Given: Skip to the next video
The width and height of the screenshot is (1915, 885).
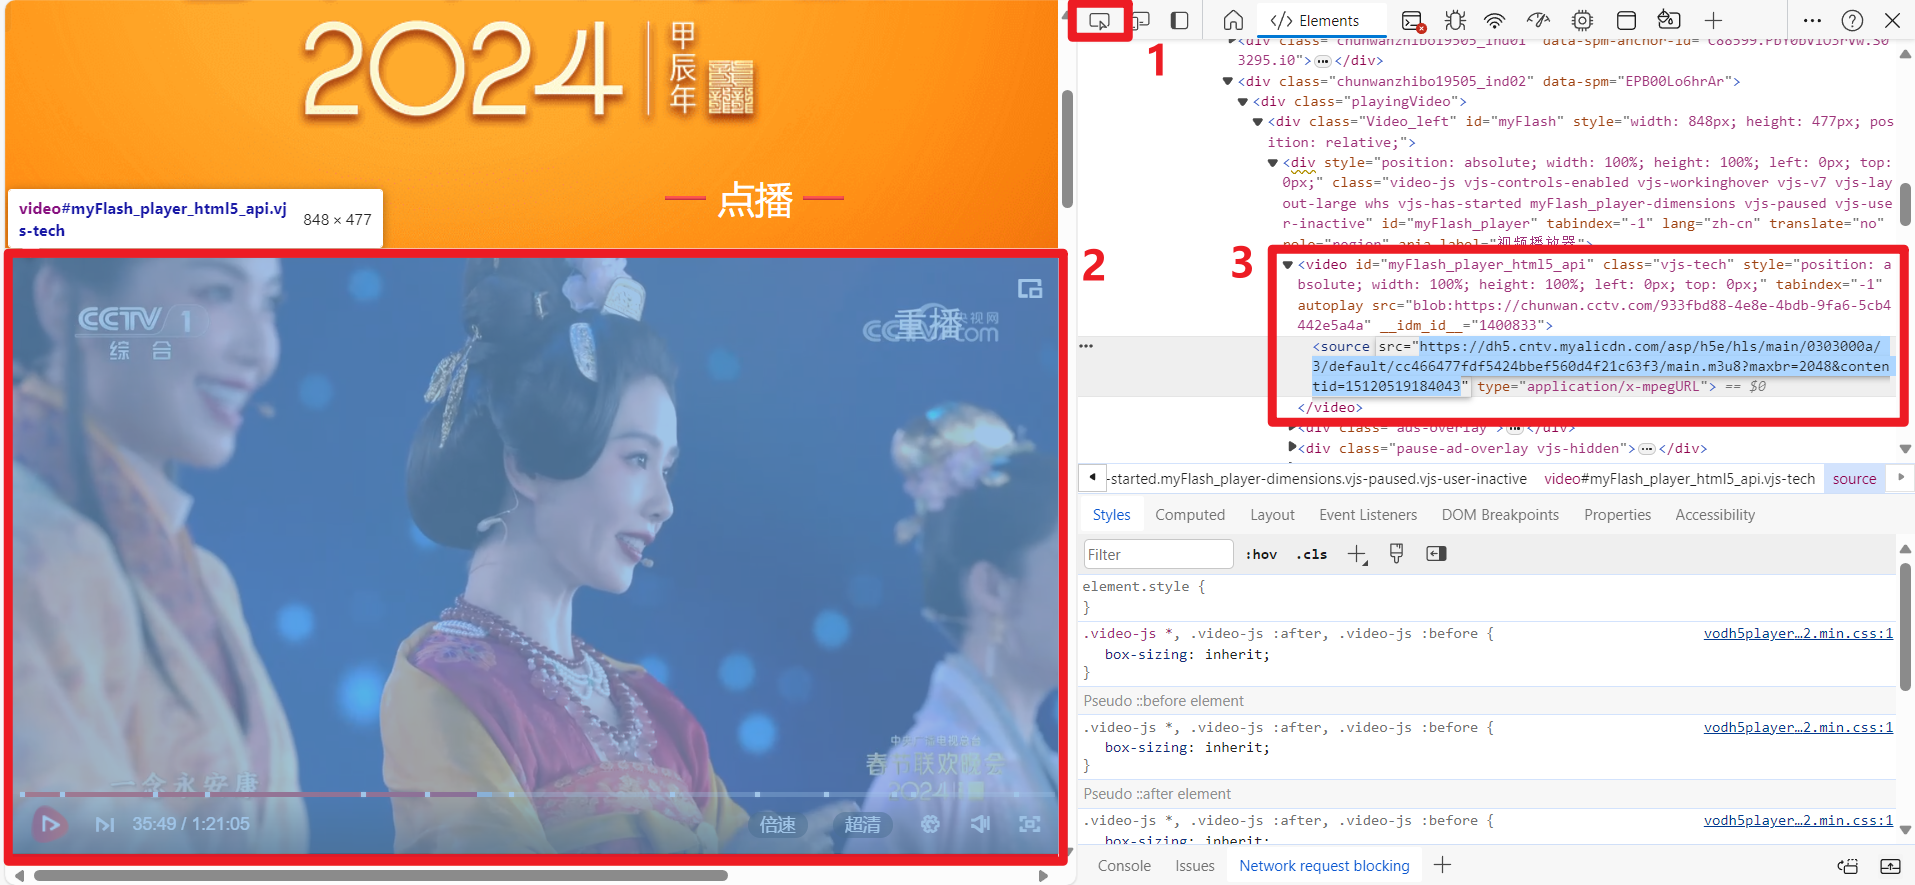Looking at the screenshot, I should [x=105, y=825].
